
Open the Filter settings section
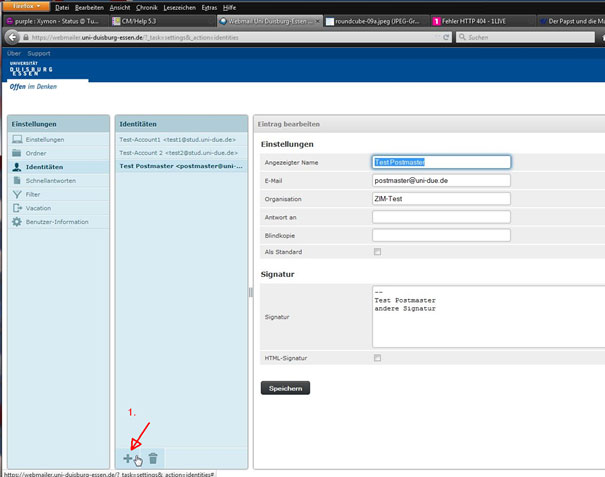point(33,194)
